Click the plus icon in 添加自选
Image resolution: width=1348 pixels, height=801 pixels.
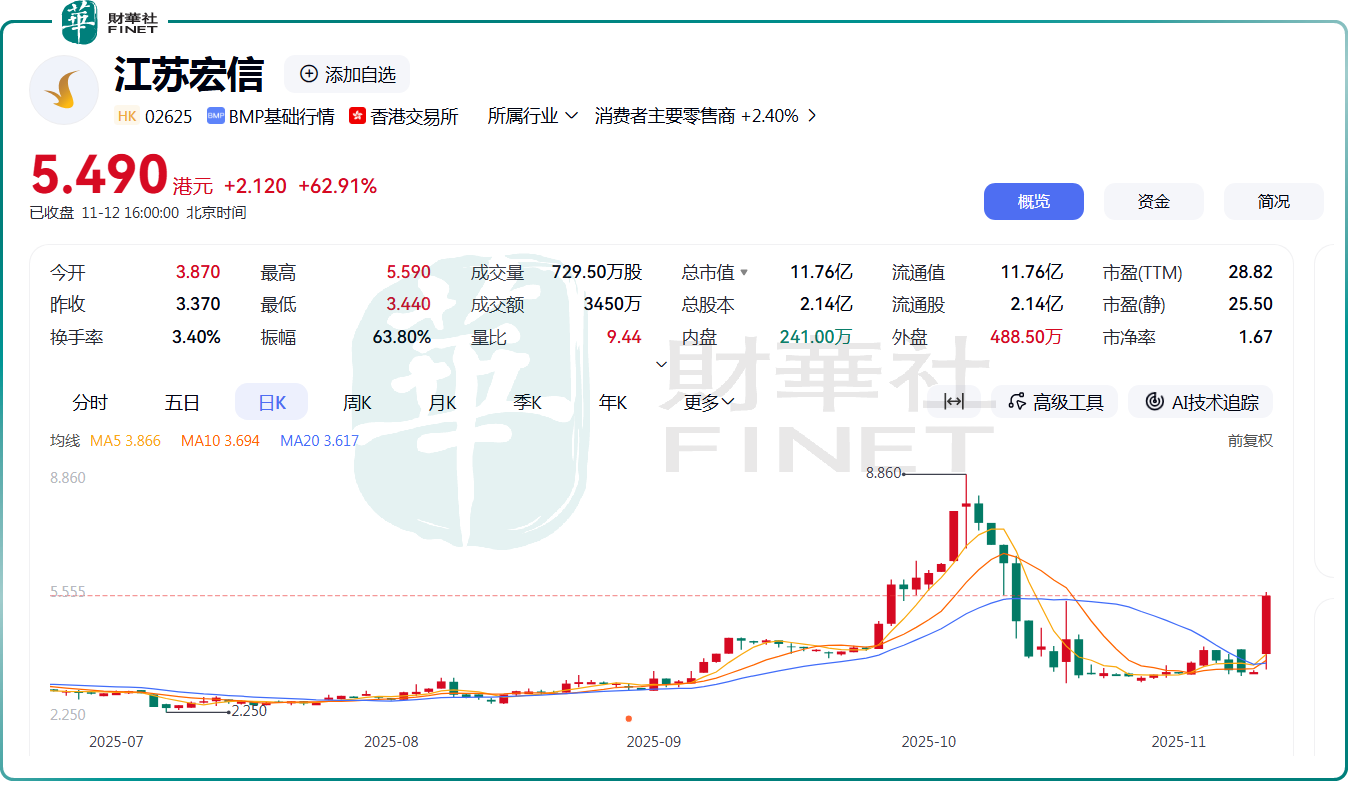pyautogui.click(x=309, y=74)
